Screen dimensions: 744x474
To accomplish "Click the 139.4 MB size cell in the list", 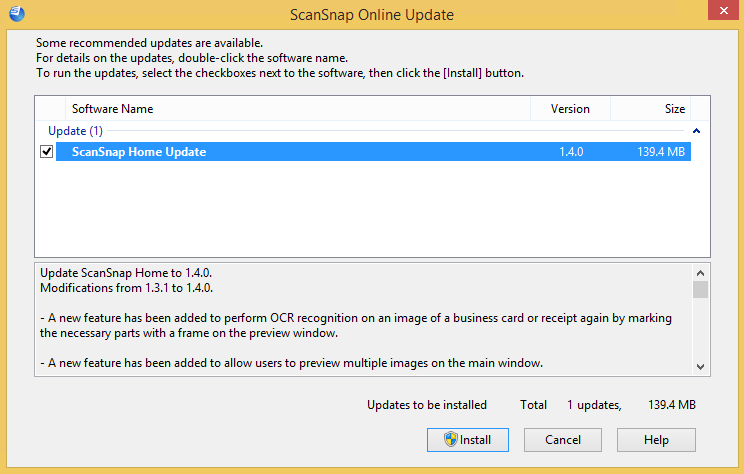I will (x=659, y=152).
